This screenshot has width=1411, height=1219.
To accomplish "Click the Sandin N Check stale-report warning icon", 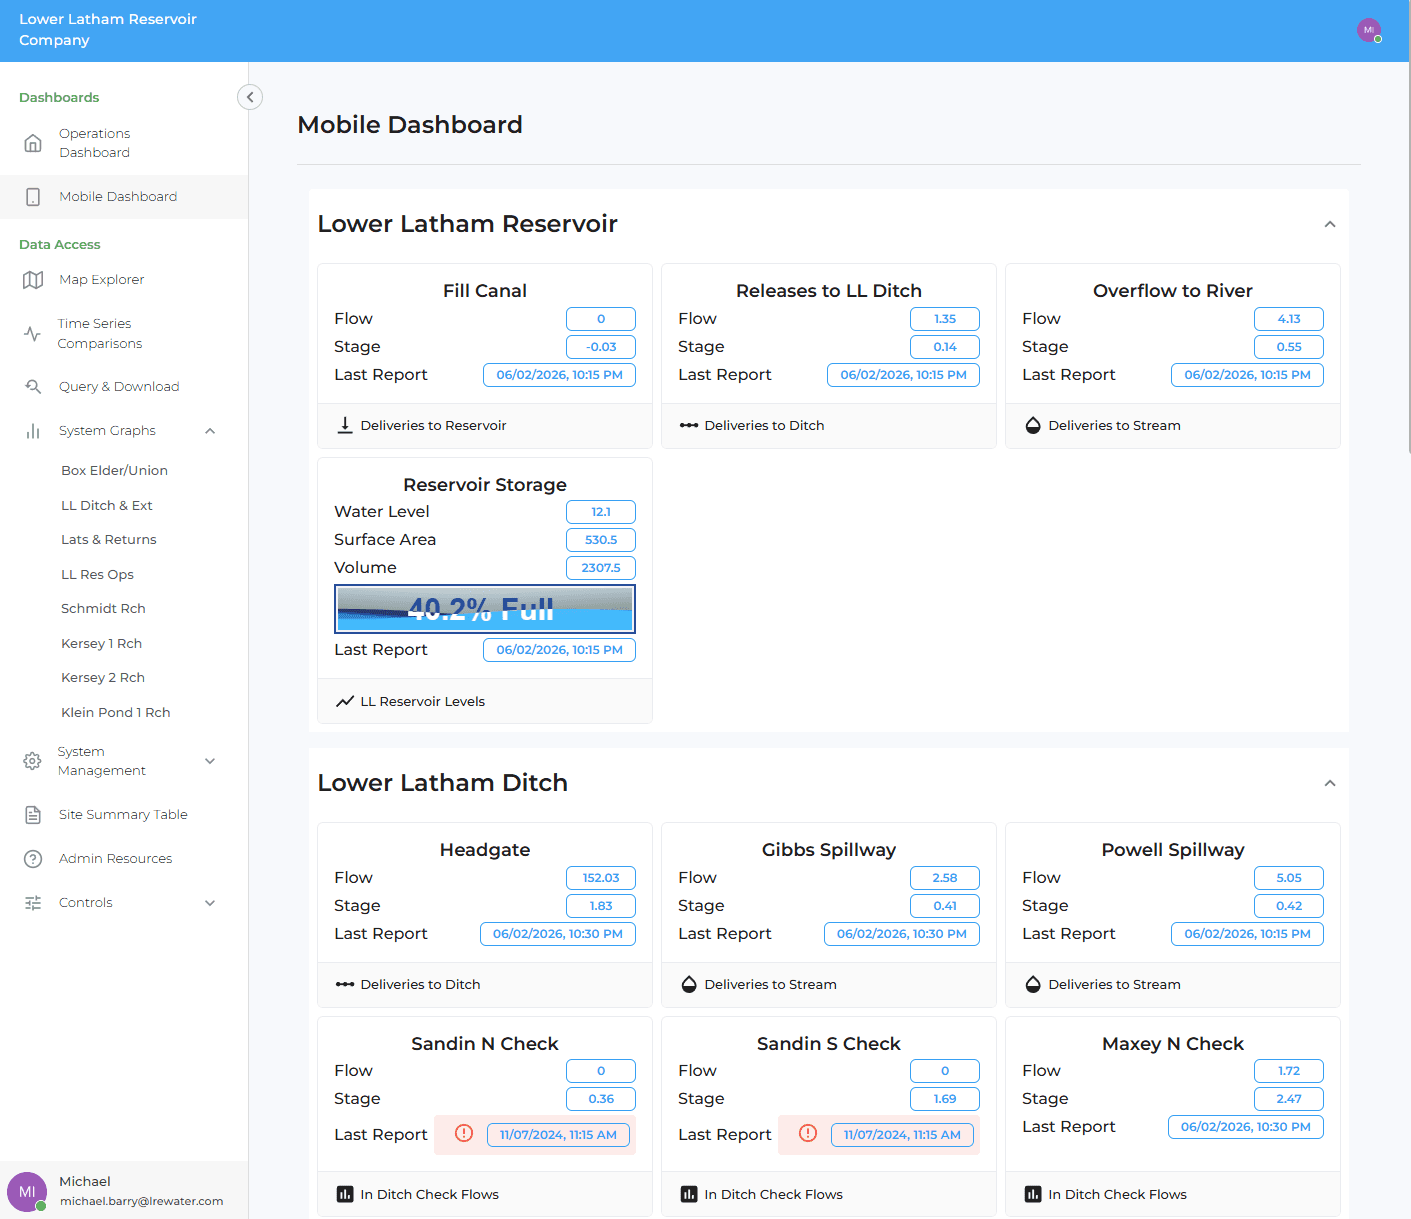I will click(x=464, y=1133).
